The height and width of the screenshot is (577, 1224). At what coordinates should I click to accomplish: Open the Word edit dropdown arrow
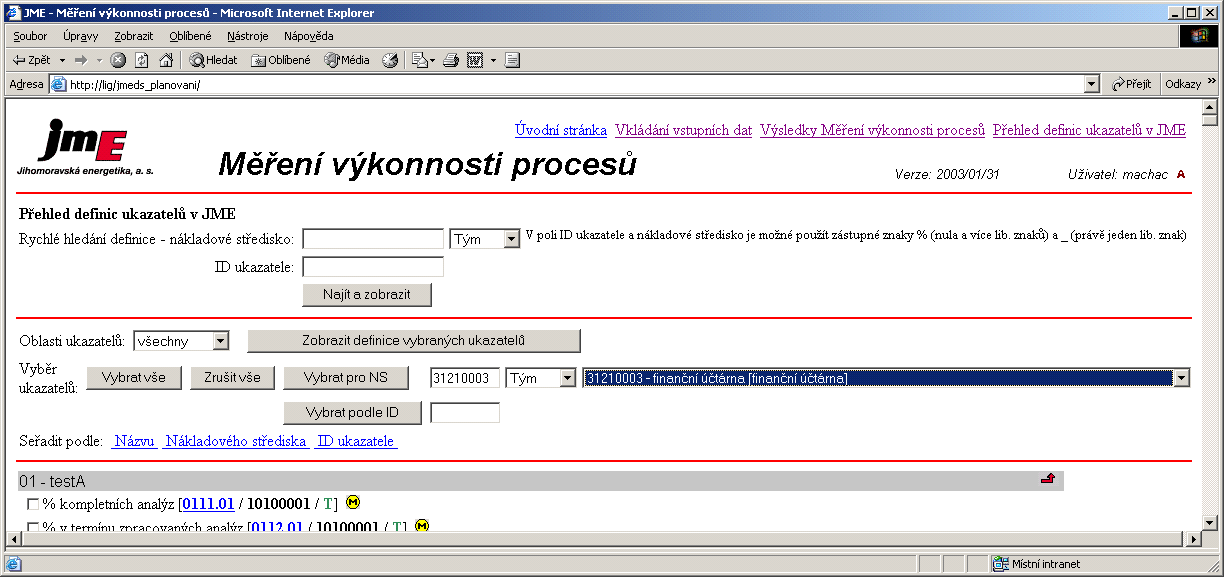click(493, 60)
